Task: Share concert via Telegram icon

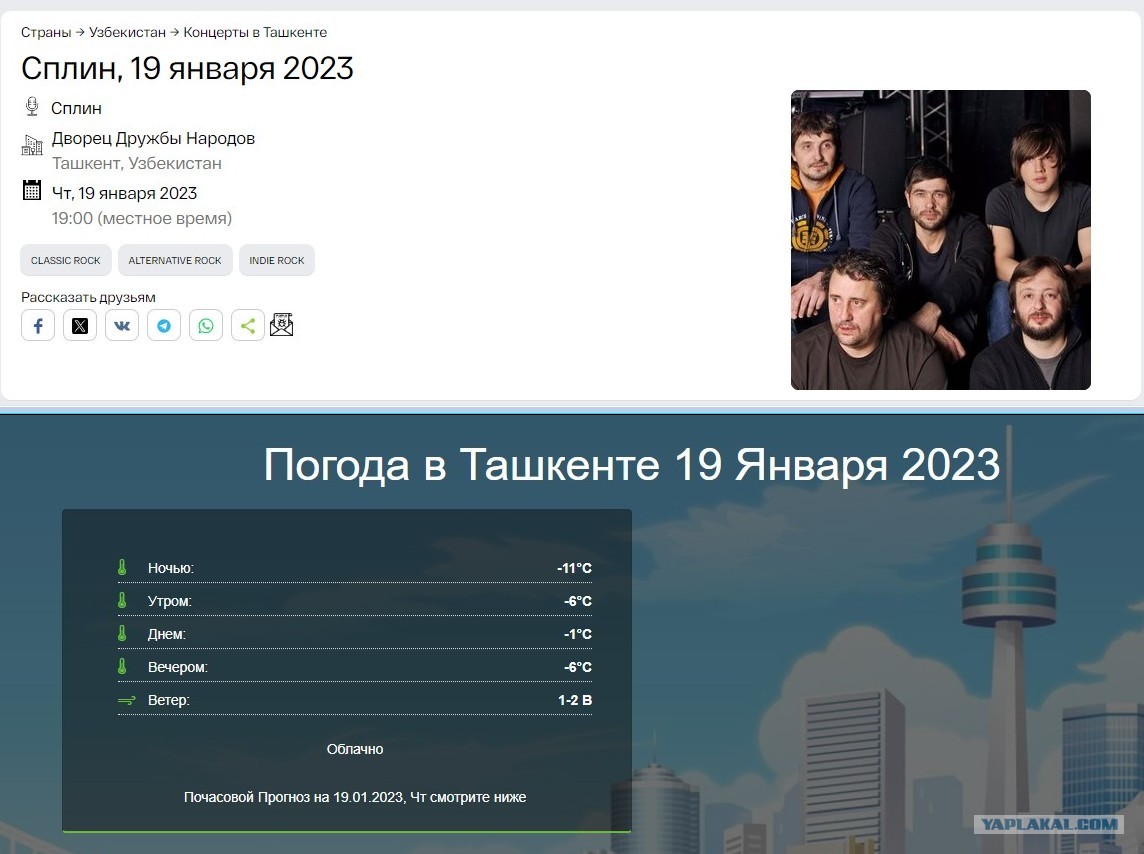Action: pyautogui.click(x=164, y=325)
